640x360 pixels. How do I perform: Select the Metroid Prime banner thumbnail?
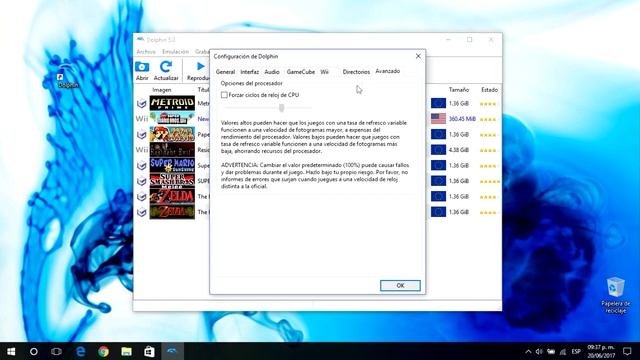tap(172, 103)
